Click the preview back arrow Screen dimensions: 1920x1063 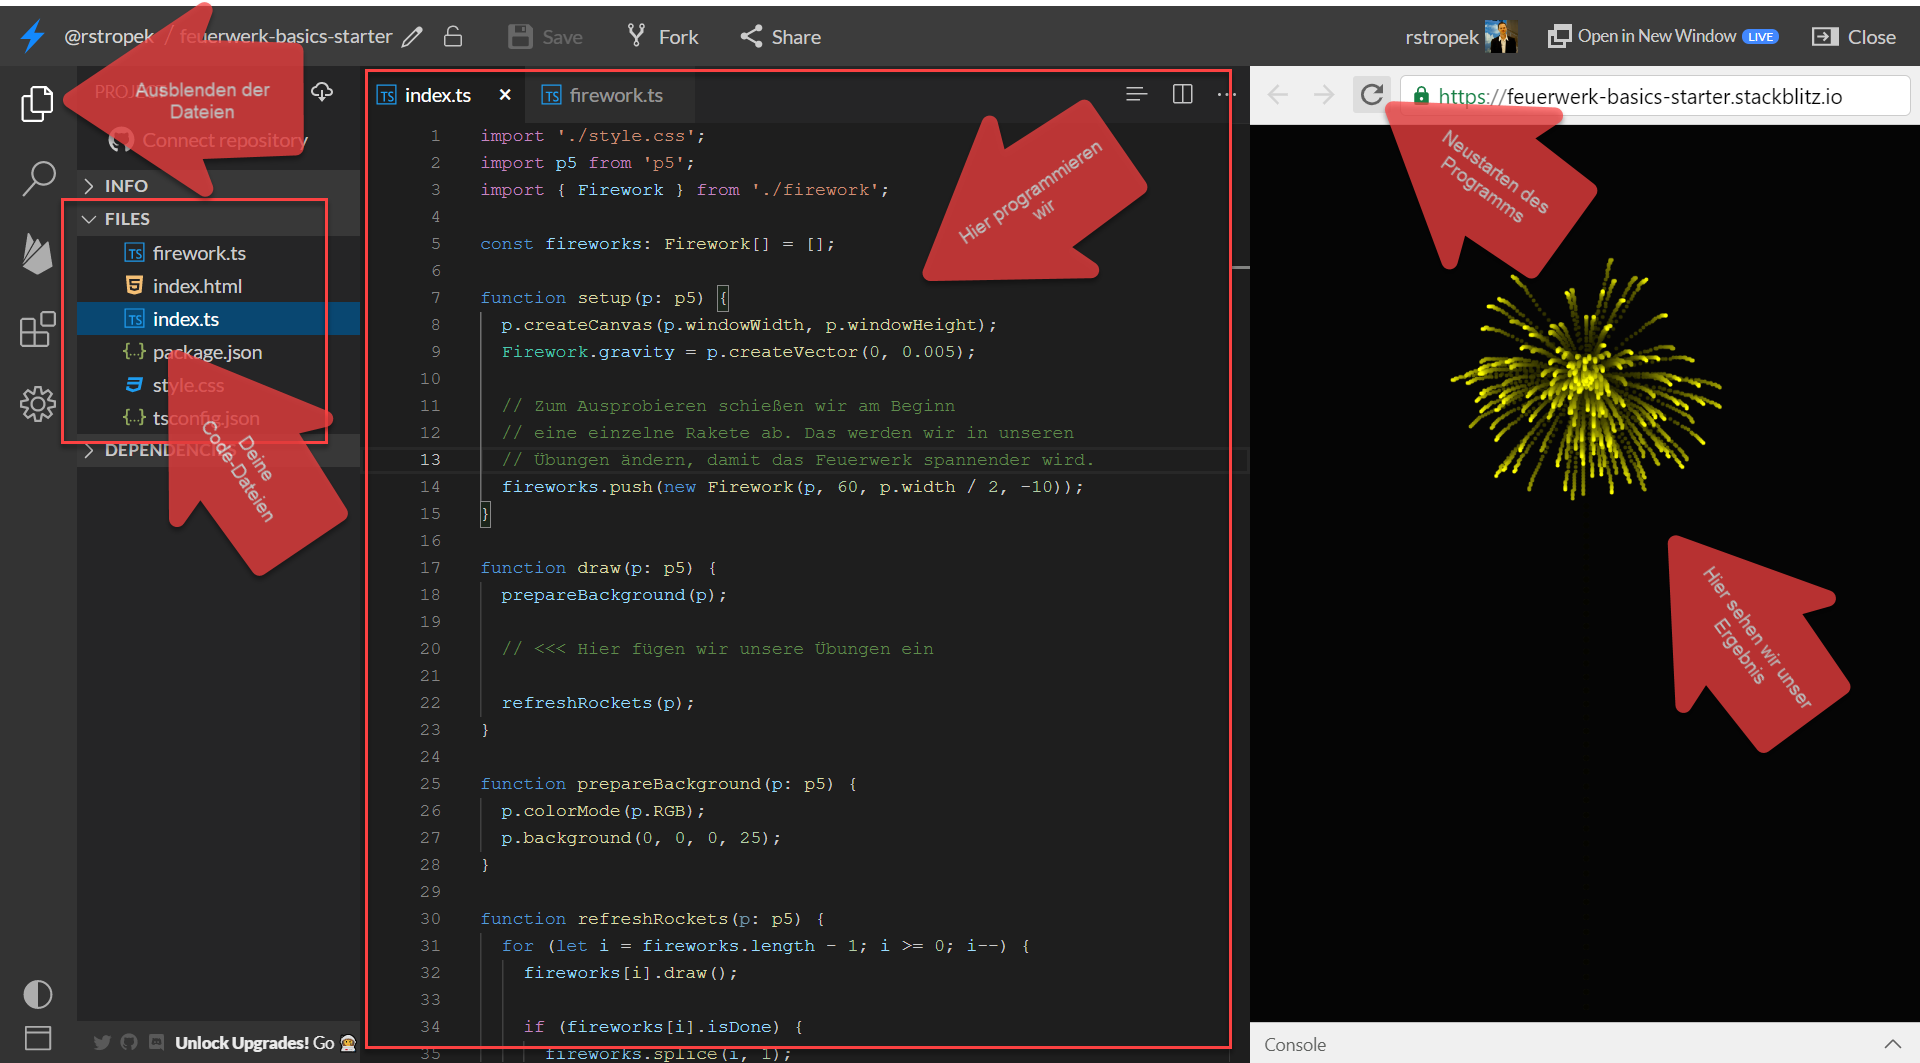[1278, 95]
